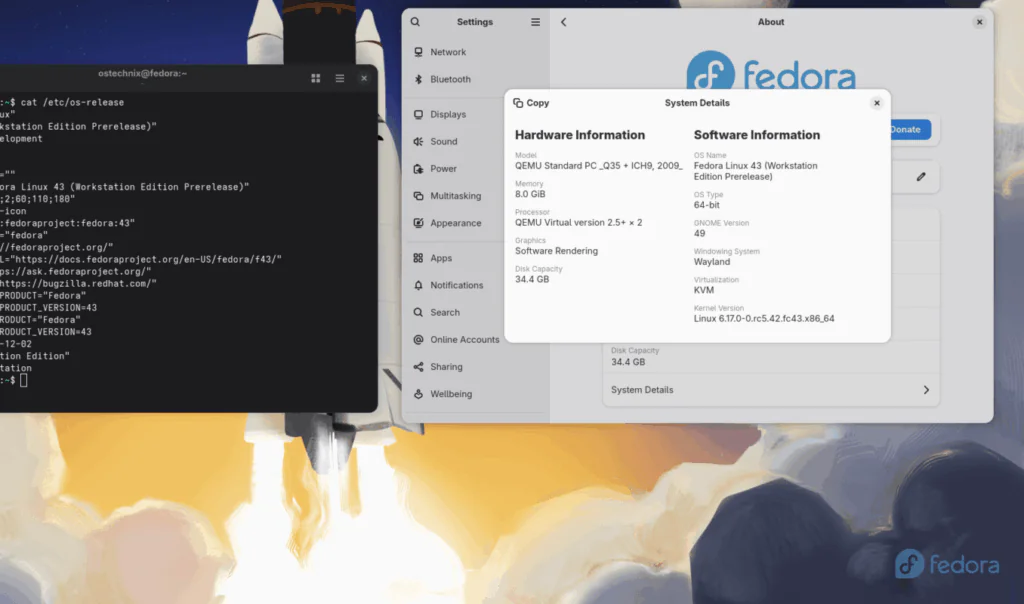Select Online Accounts in the sidebar

(464, 340)
